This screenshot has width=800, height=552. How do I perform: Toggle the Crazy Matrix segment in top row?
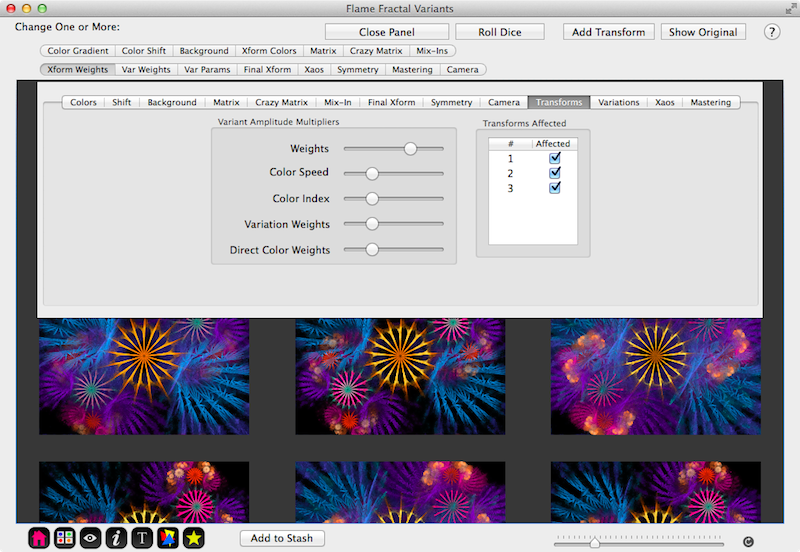pyautogui.click(x=376, y=51)
